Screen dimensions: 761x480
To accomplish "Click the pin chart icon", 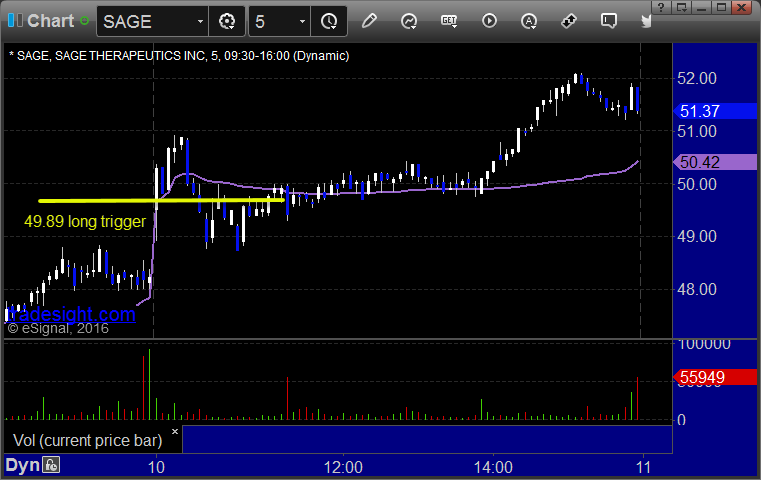I will pyautogui.click(x=568, y=21).
